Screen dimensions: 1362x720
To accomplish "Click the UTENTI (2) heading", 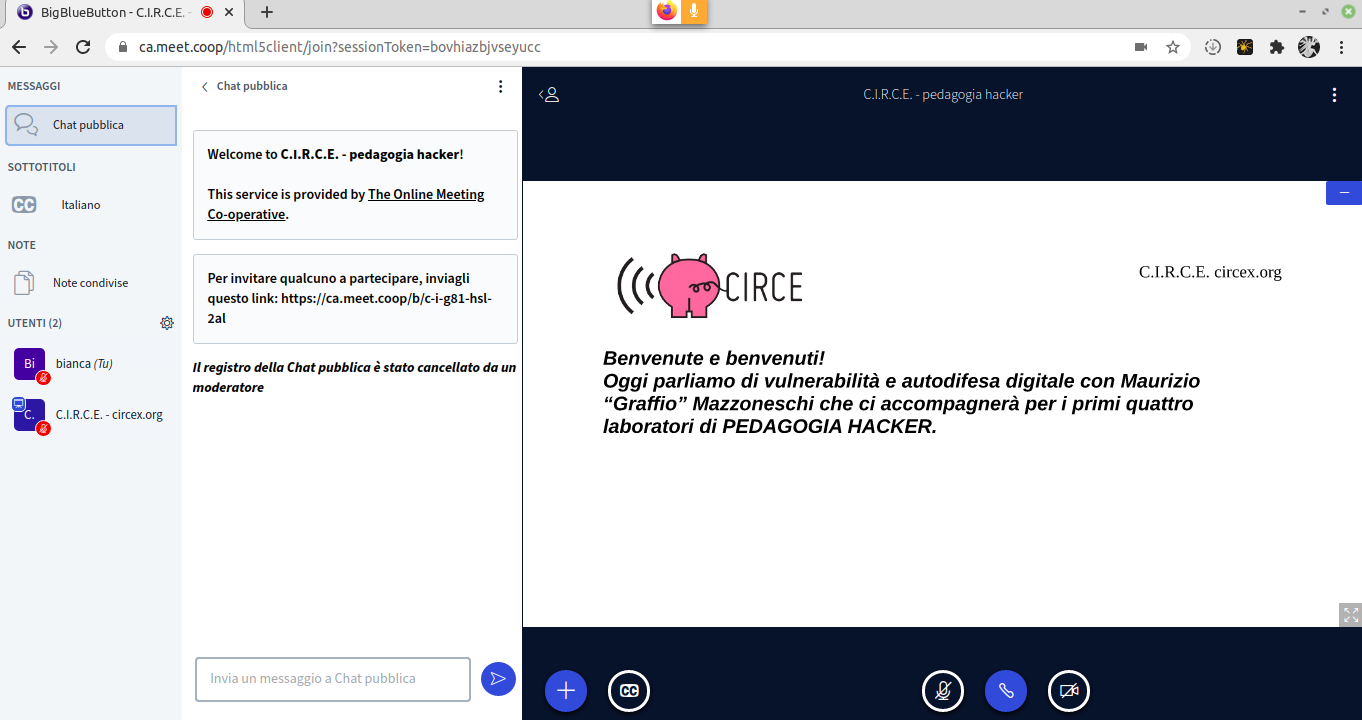I will [35, 323].
